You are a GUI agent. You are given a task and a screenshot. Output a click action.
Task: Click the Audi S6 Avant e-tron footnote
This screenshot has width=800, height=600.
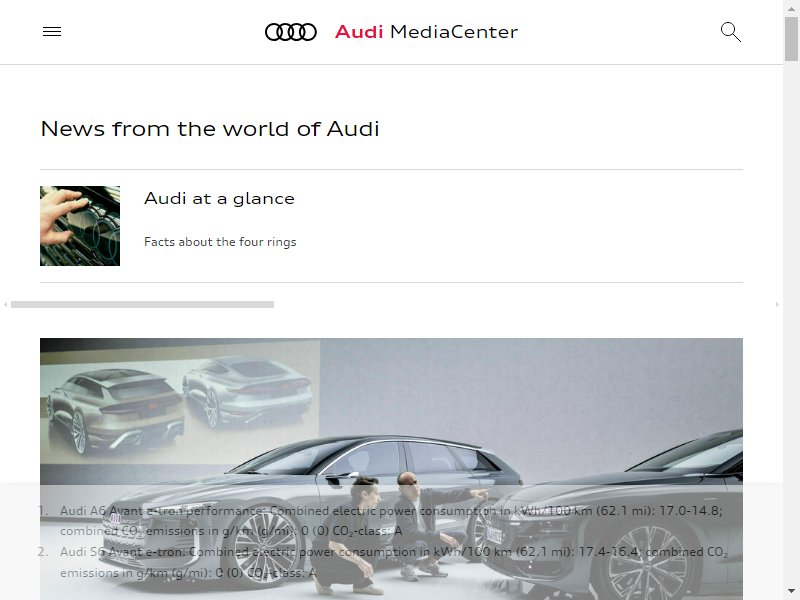click(394, 562)
